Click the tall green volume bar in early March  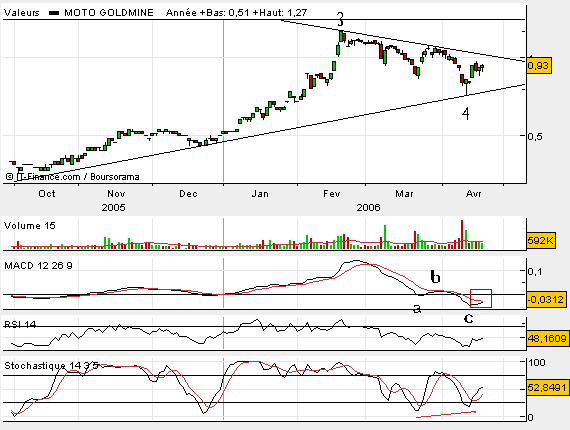click(385, 237)
